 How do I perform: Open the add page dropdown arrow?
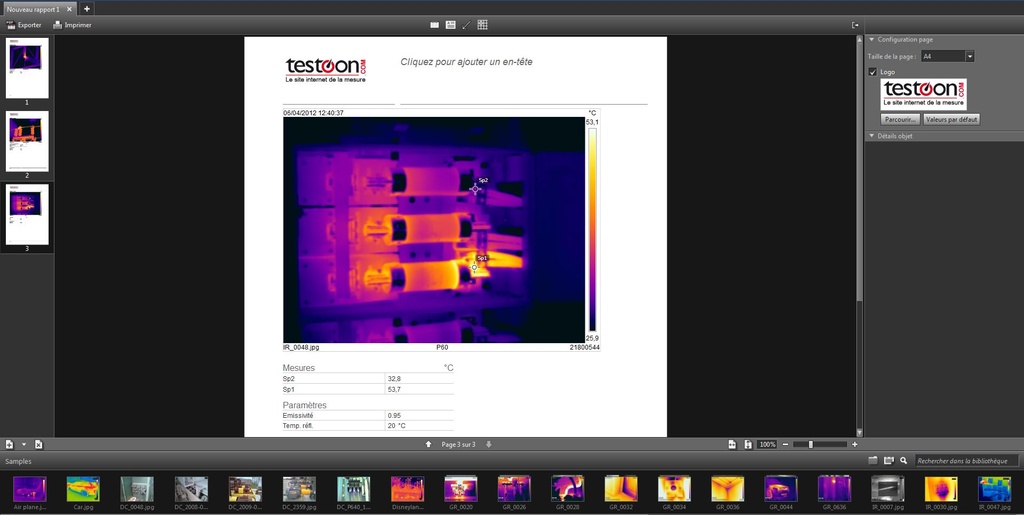coord(24,445)
